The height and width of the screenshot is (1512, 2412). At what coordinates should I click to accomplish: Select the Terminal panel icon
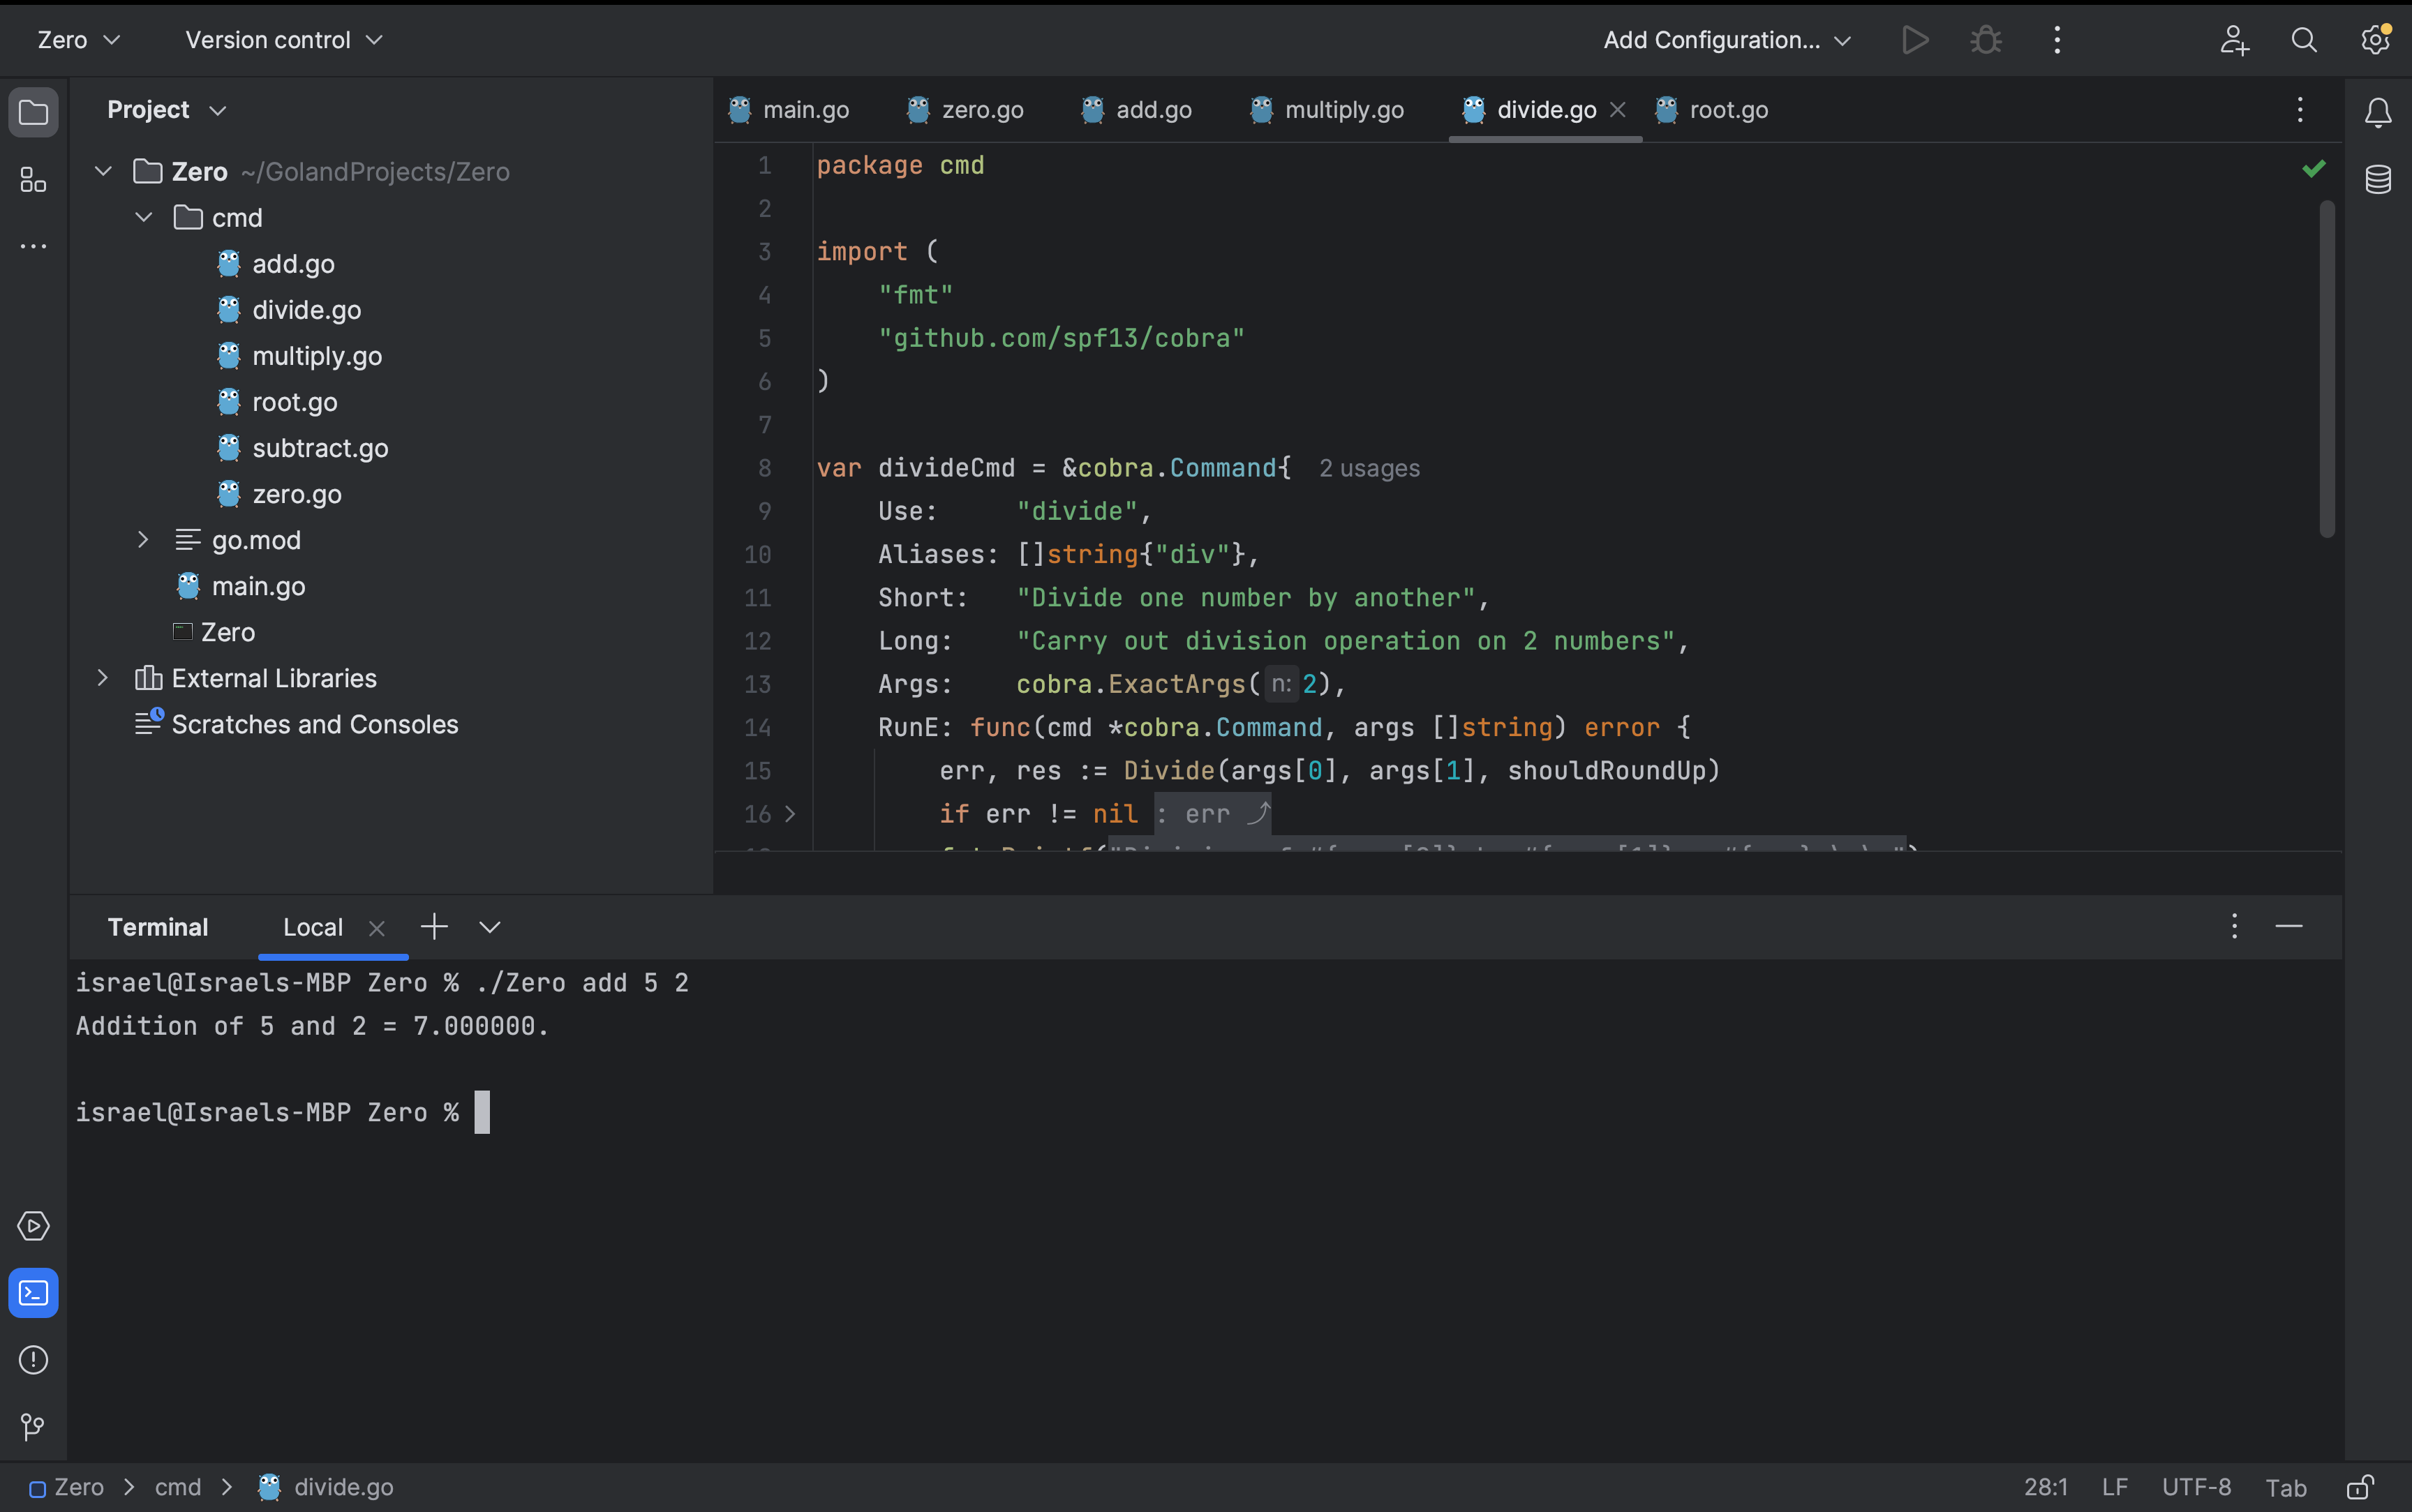coord(35,1292)
